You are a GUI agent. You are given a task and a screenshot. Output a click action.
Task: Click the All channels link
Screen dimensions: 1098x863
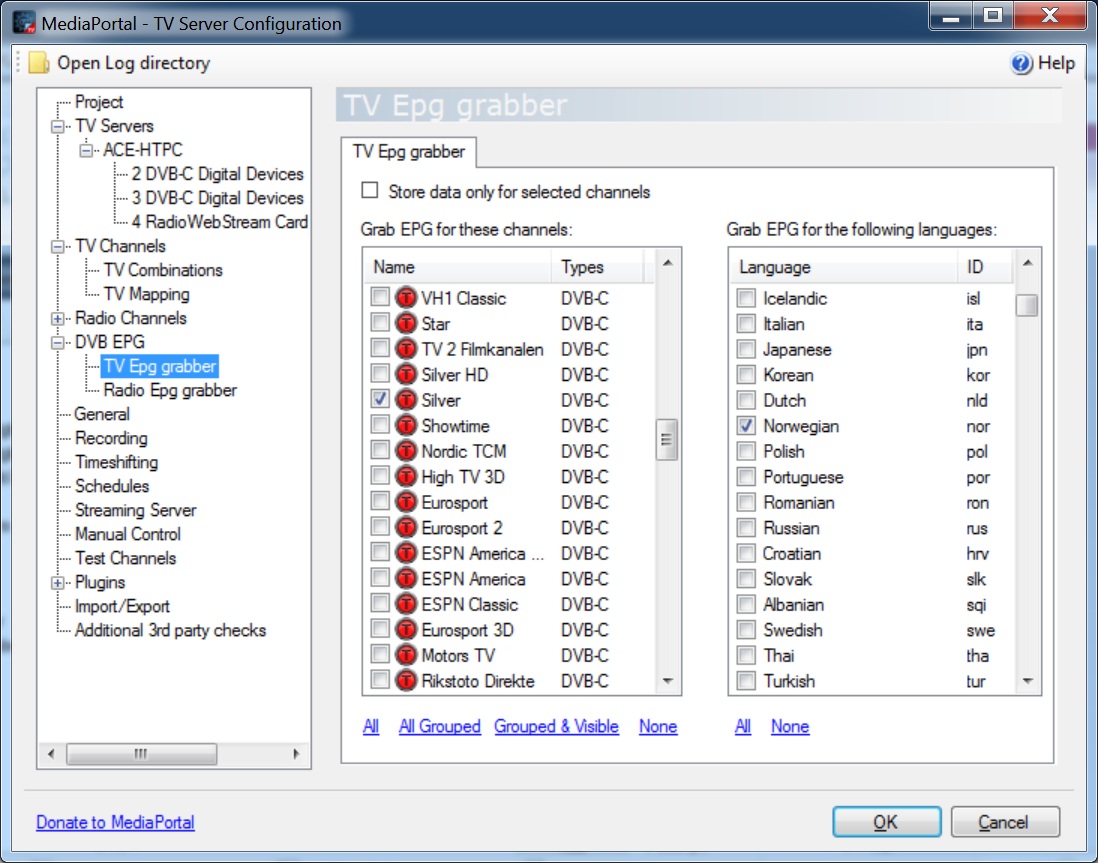pos(371,726)
